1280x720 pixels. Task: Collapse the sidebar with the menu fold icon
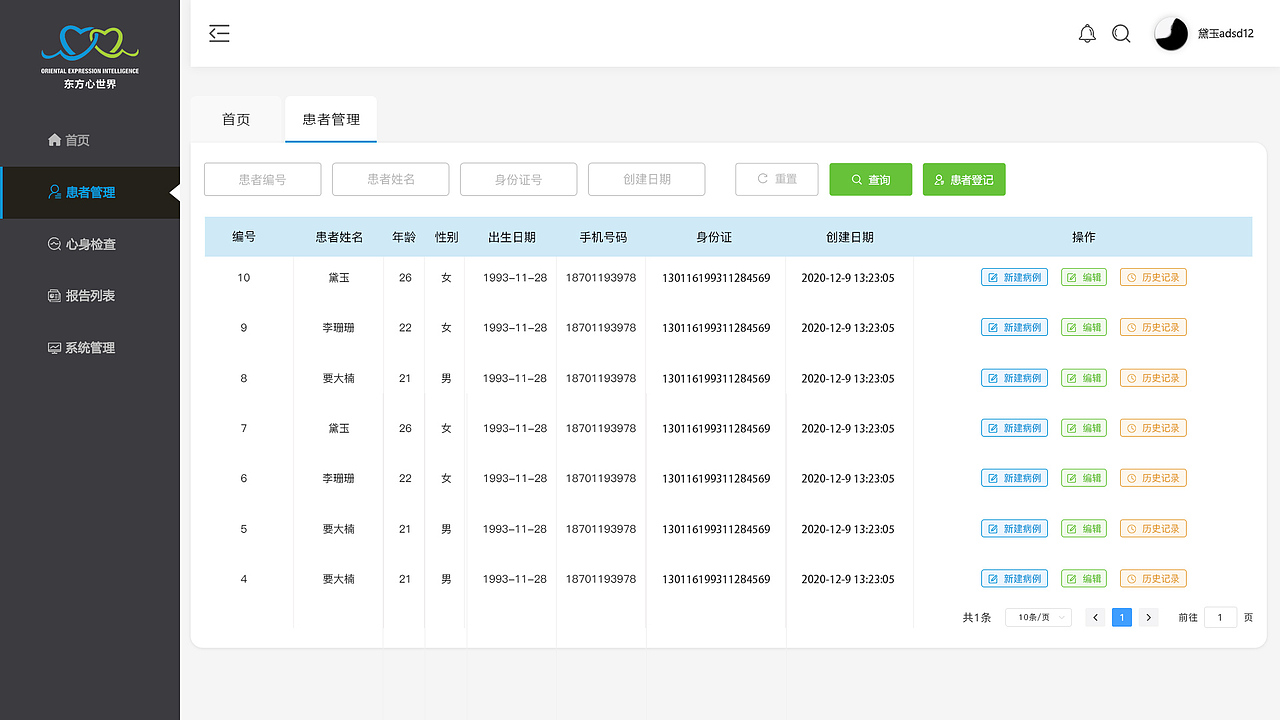pyautogui.click(x=219, y=33)
